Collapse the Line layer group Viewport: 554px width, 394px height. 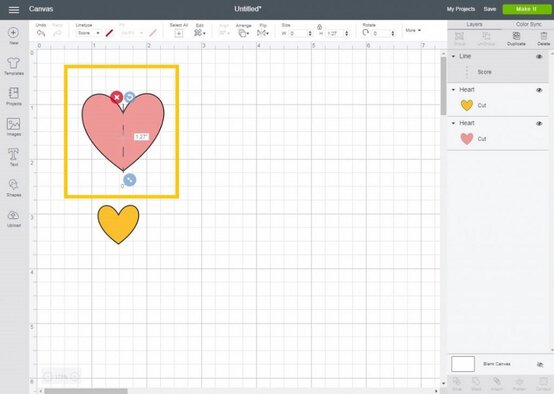[453, 56]
